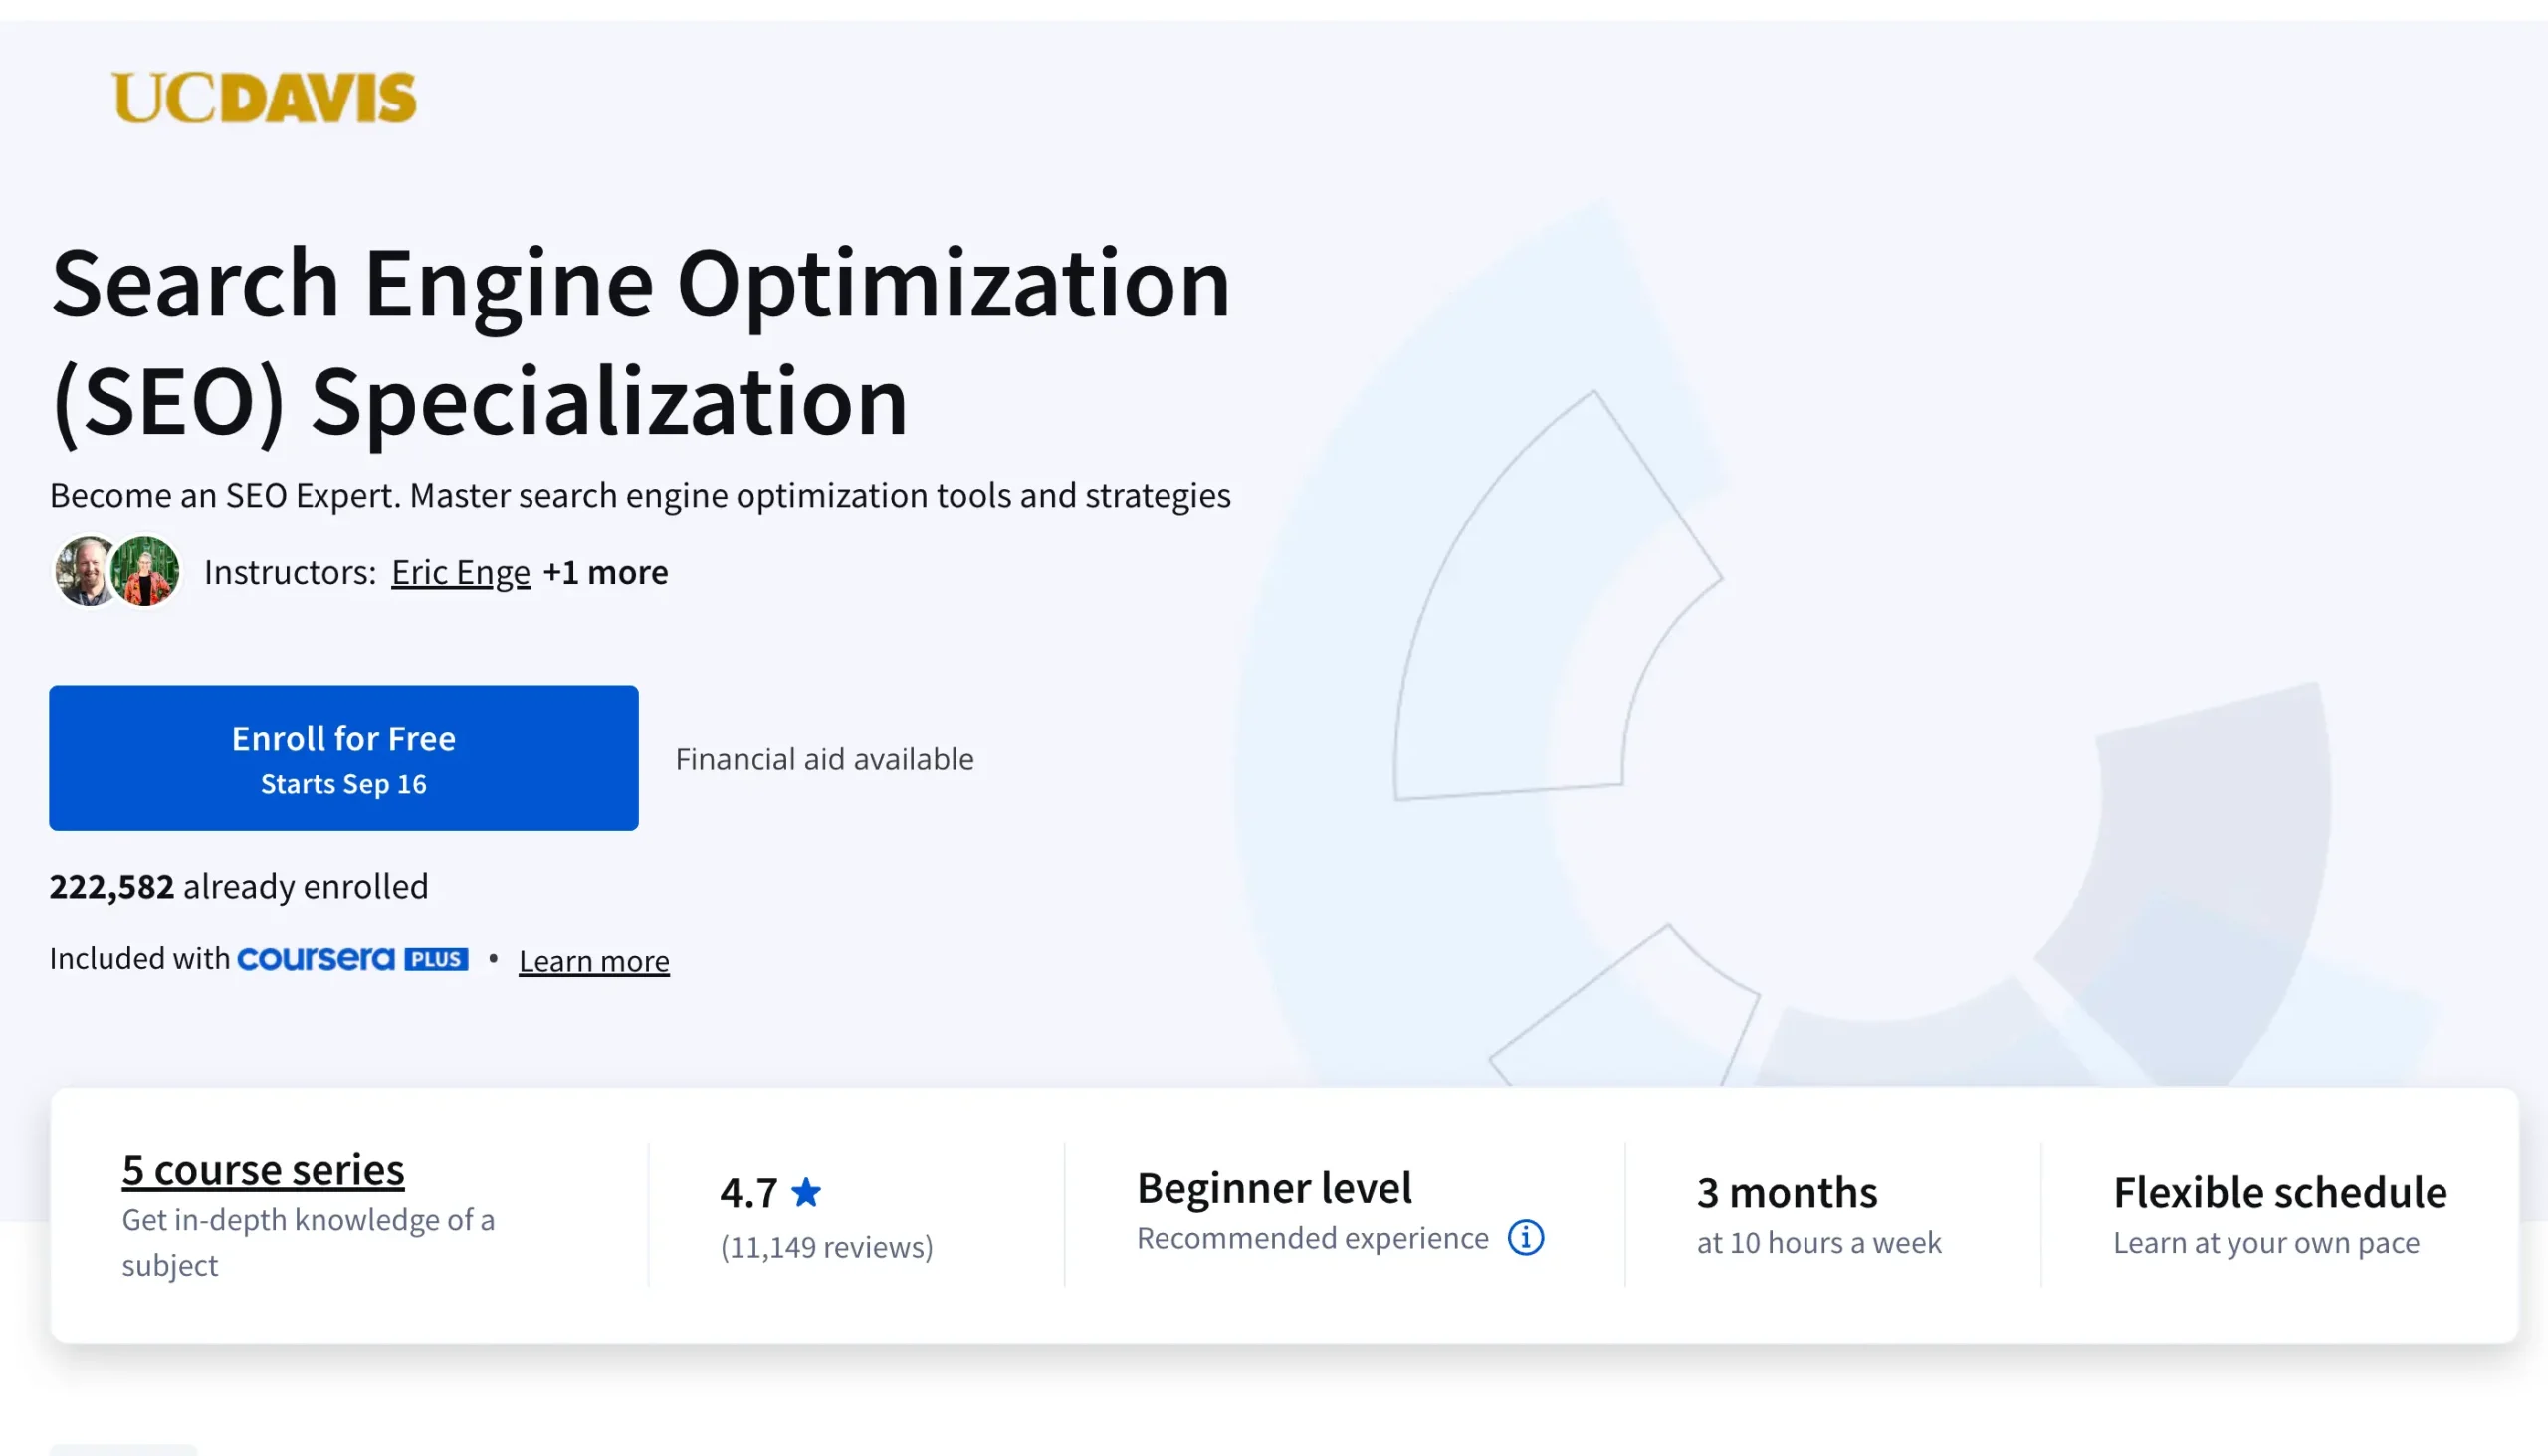Click the UC Davis logo
Image resolution: width=2548 pixels, height=1456 pixels.
pos(264,98)
